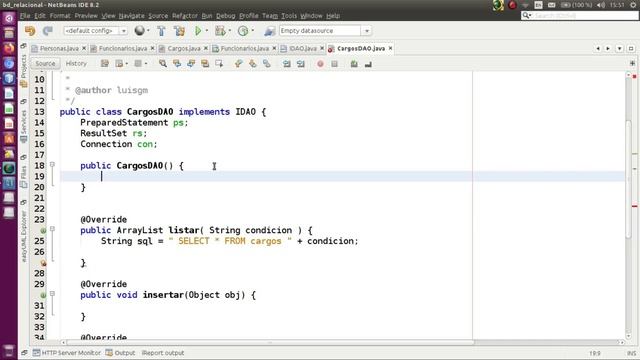Collapse the insertar method code fold
The width and height of the screenshot is (640, 360).
tap(52, 293)
